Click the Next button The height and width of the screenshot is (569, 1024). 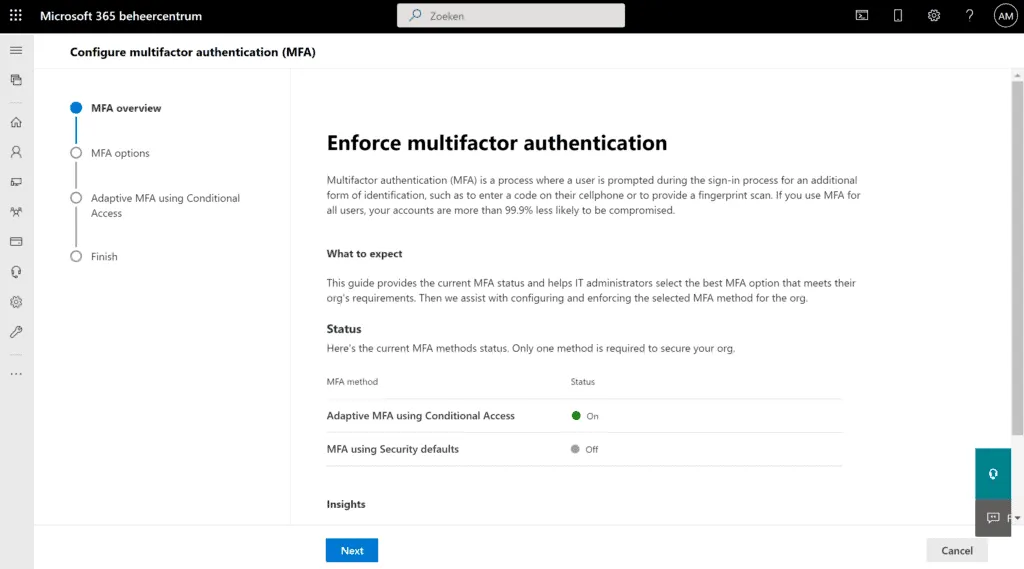point(352,550)
